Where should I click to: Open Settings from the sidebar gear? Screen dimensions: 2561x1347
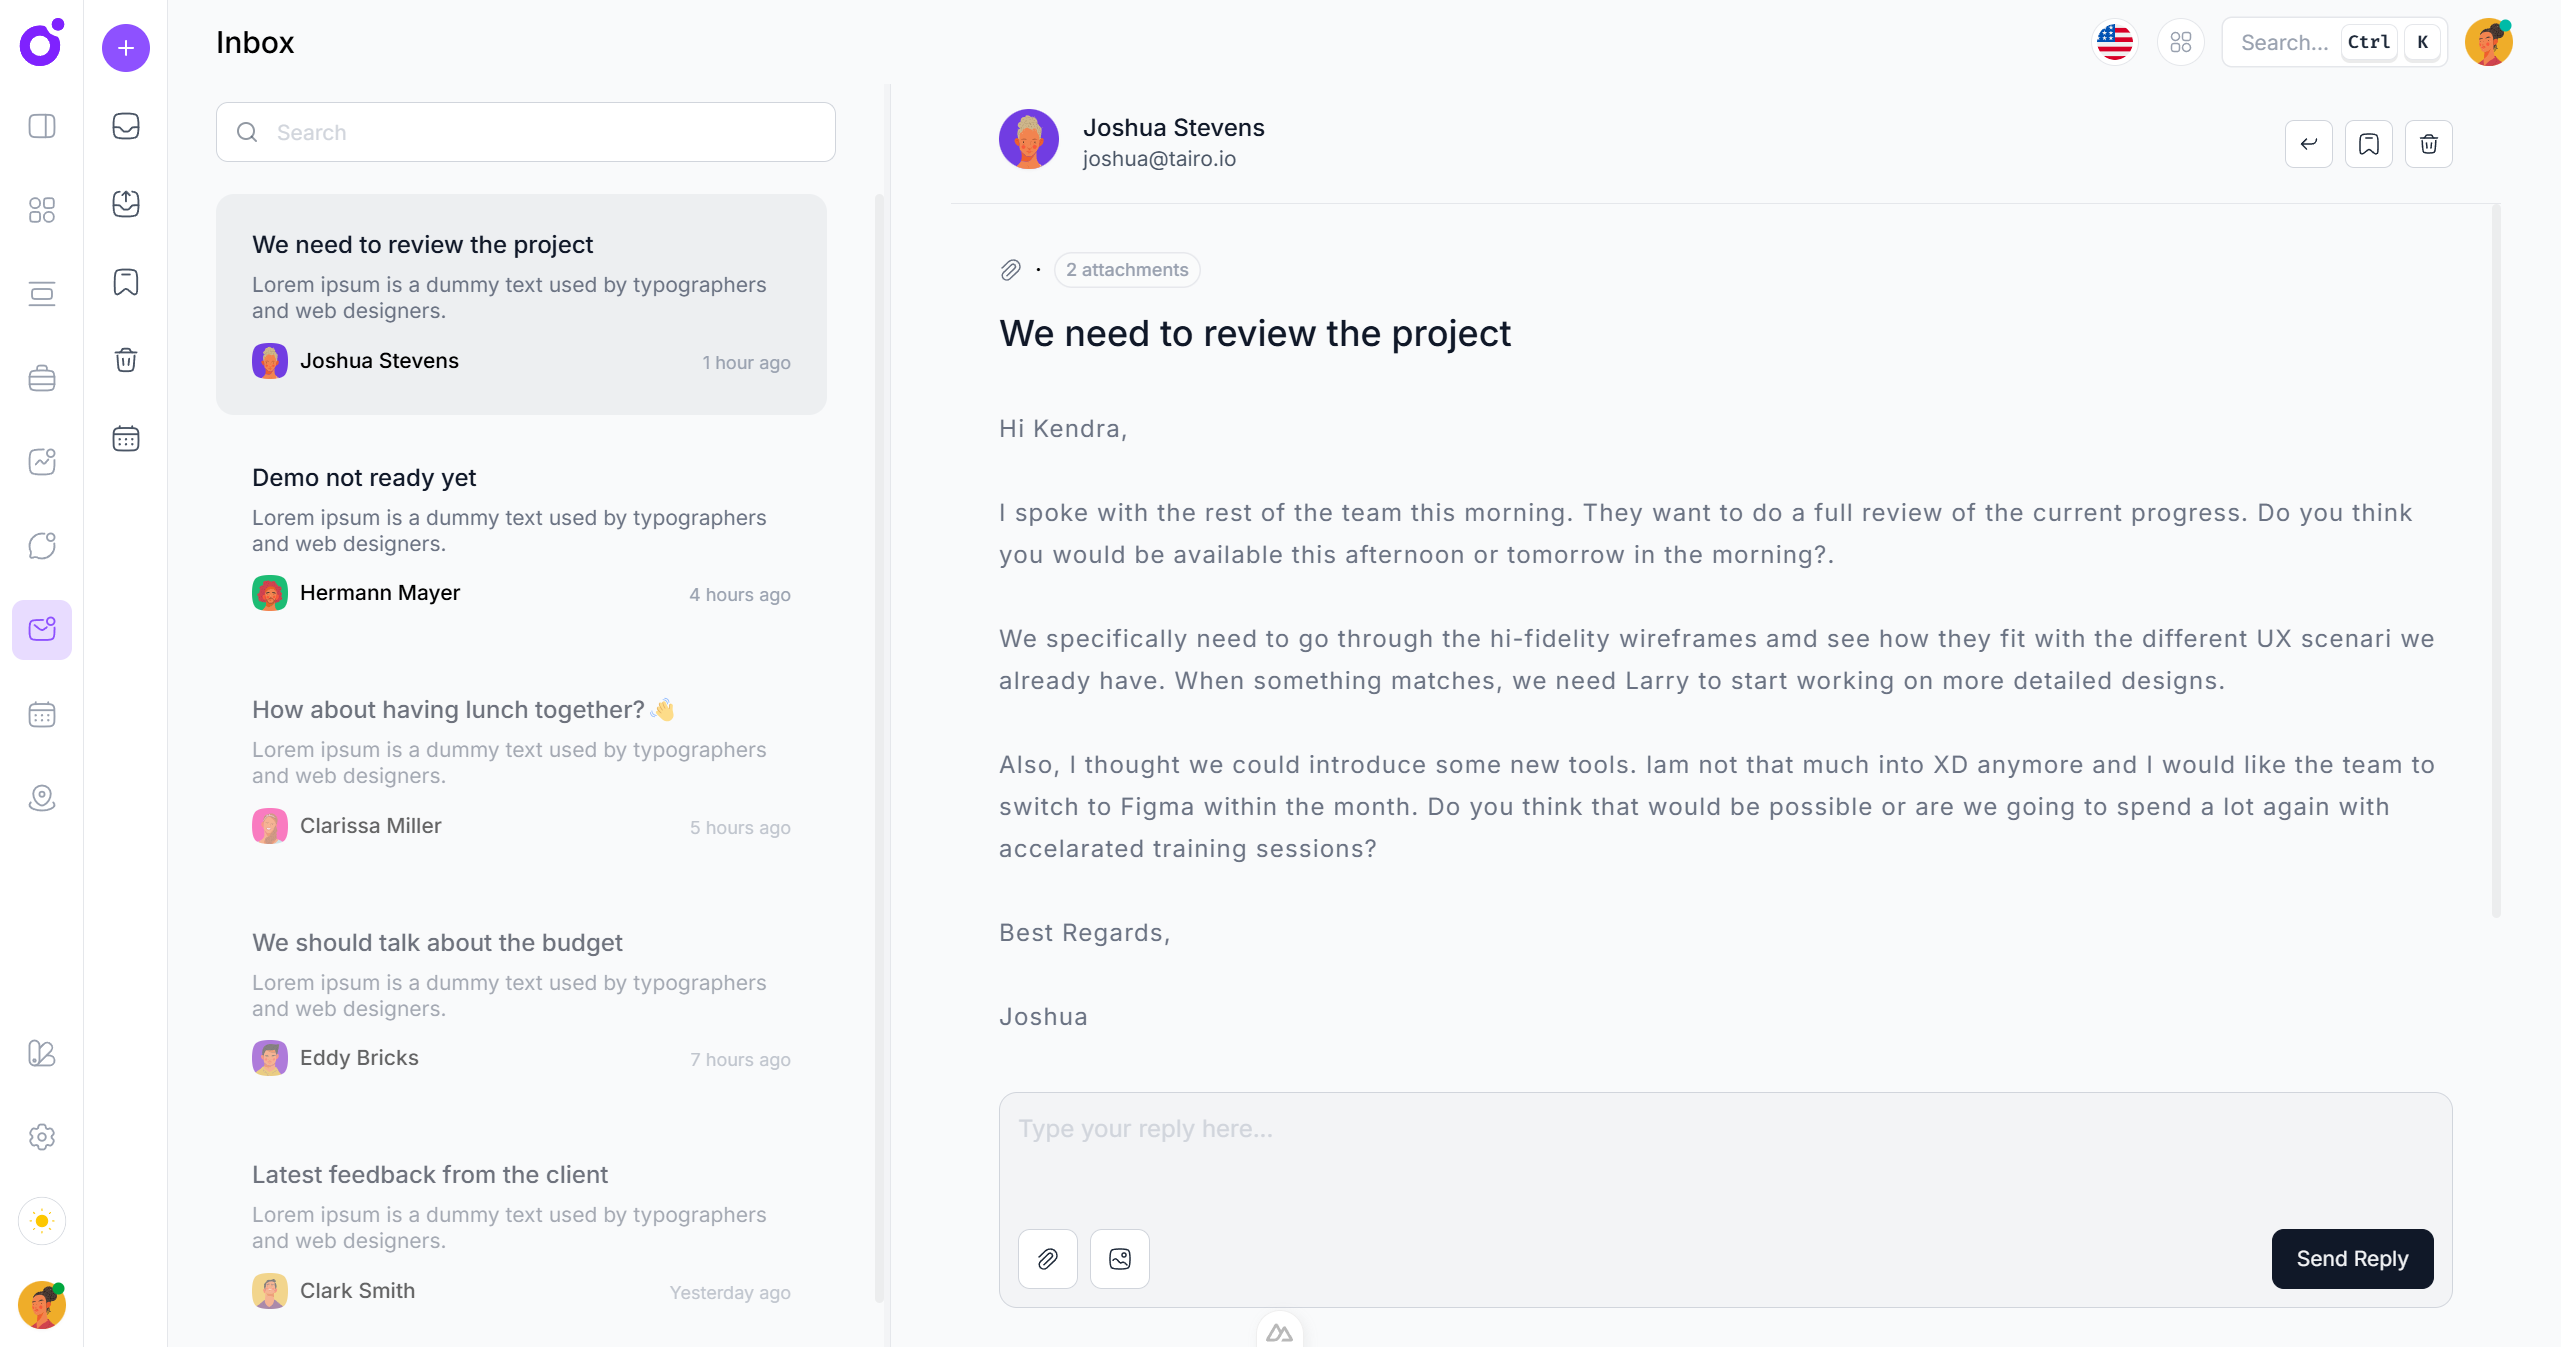coord(41,1137)
